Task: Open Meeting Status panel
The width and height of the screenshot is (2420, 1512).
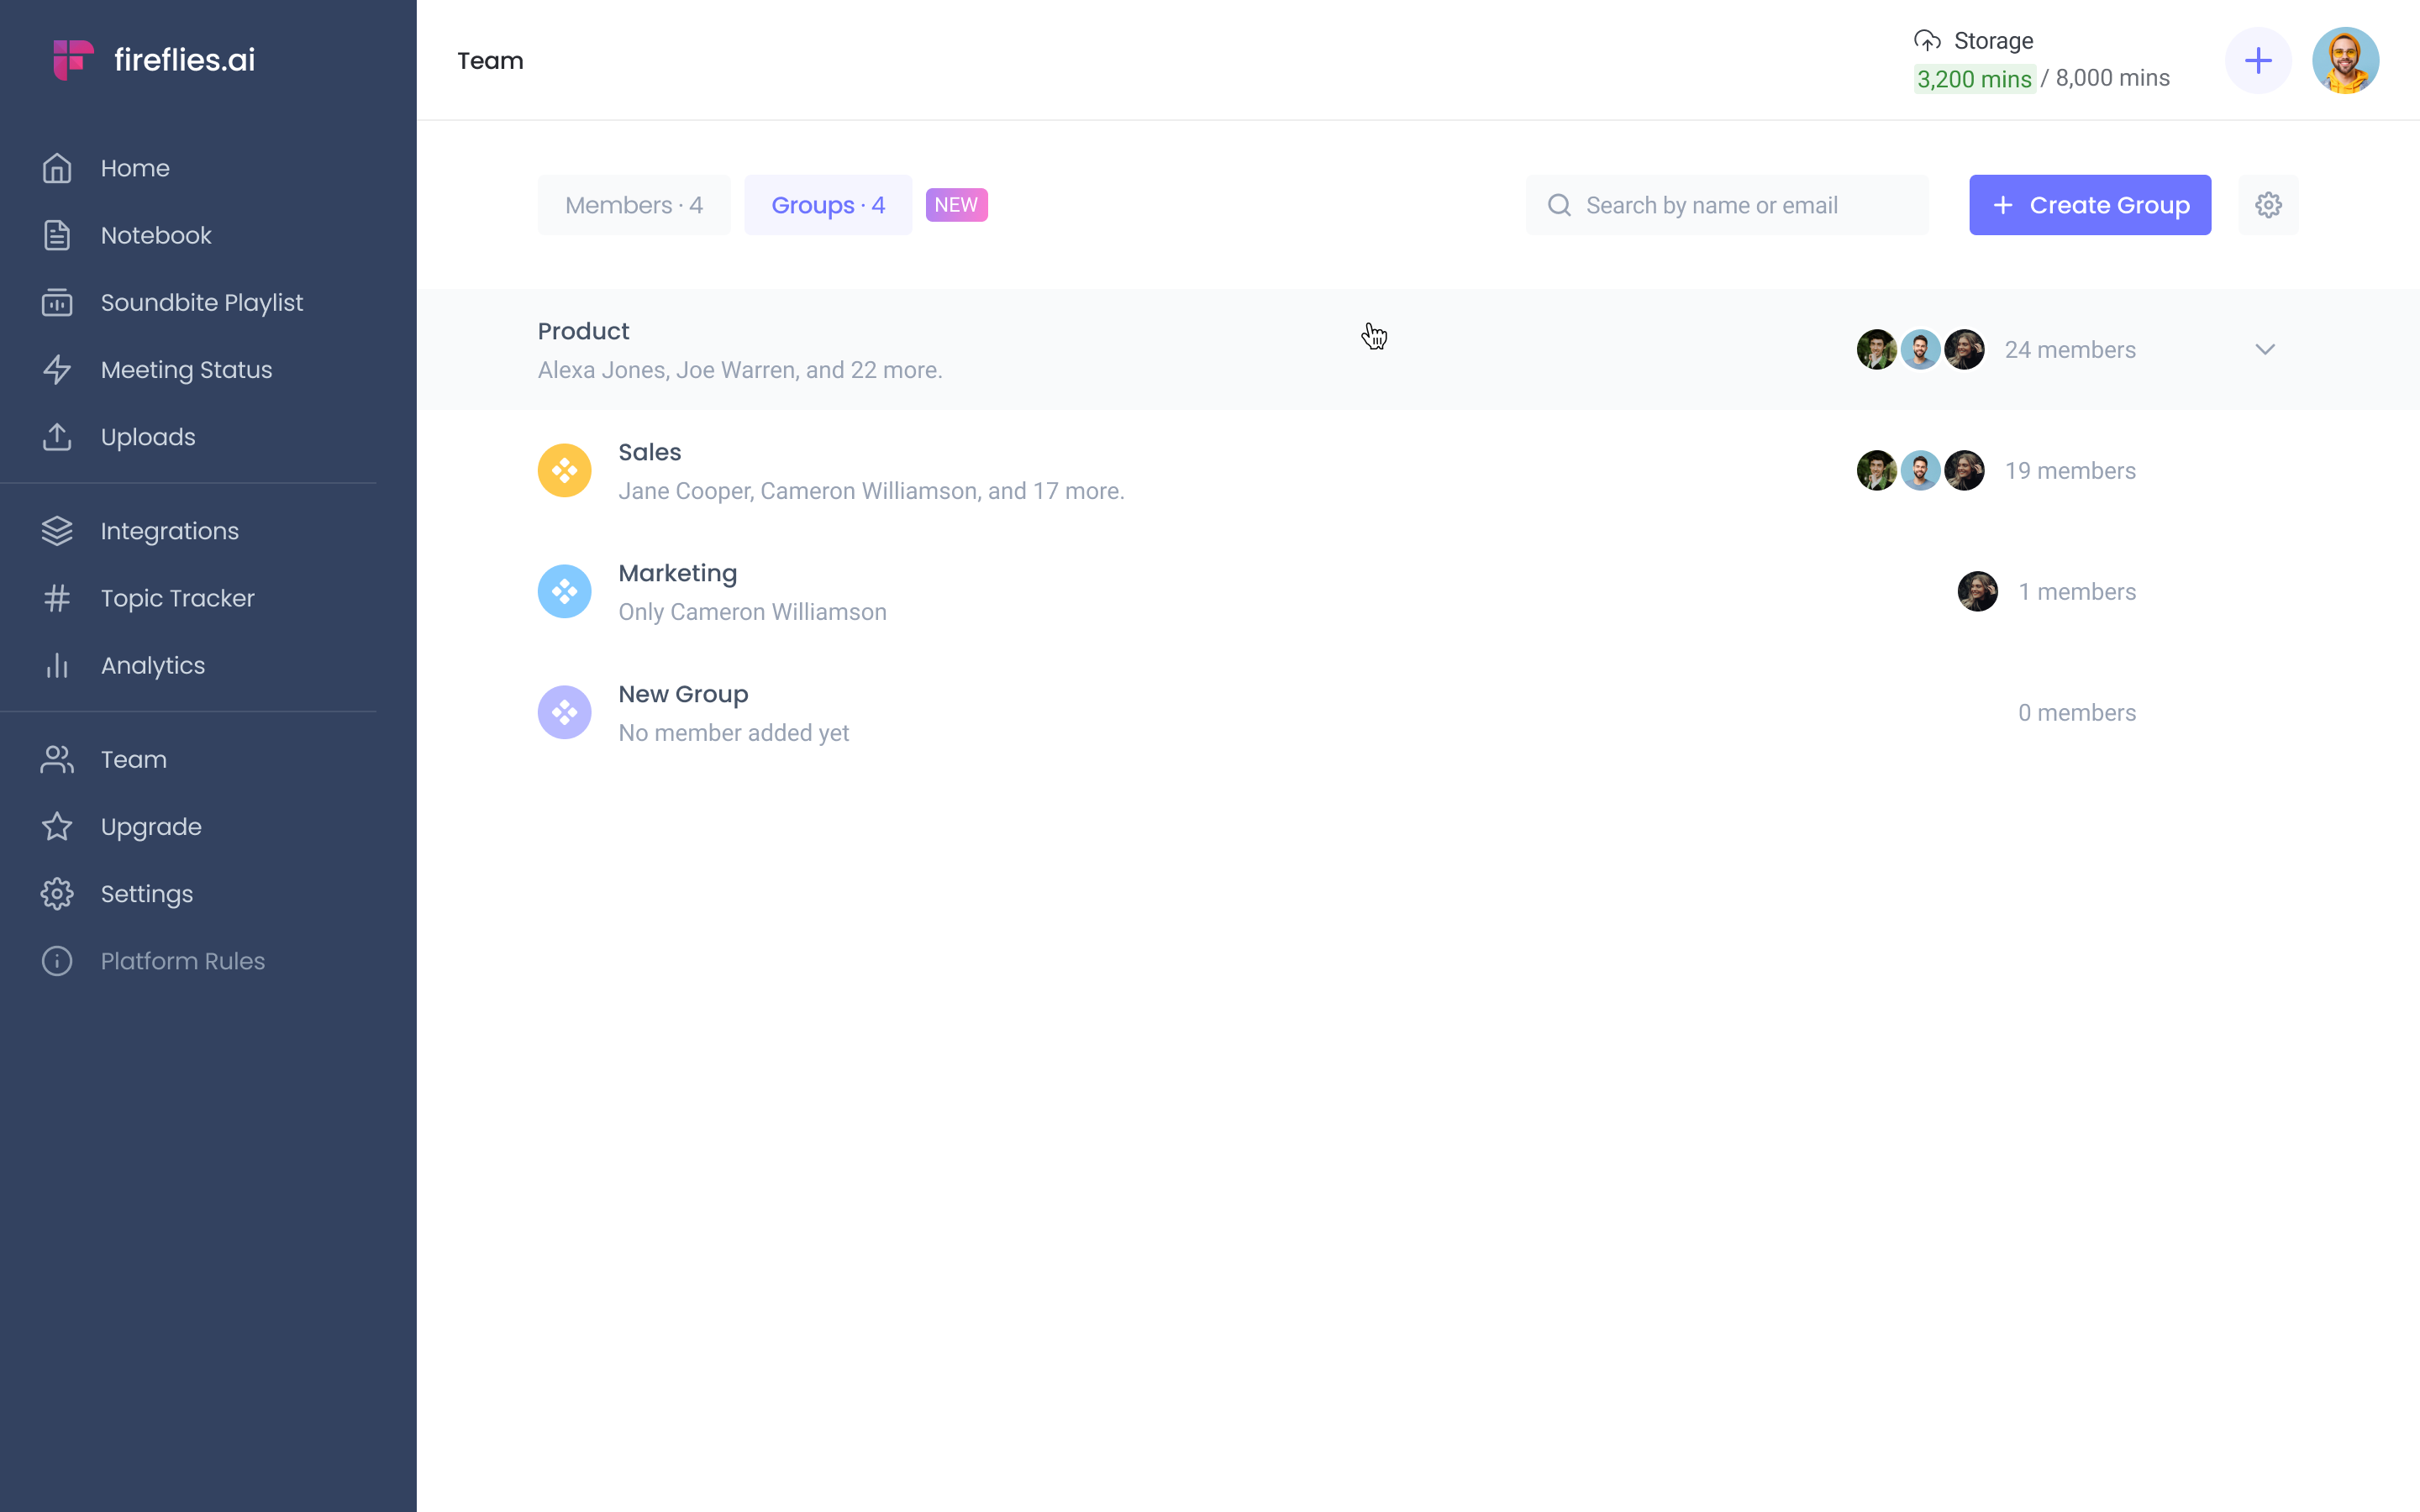Action: tap(187, 370)
